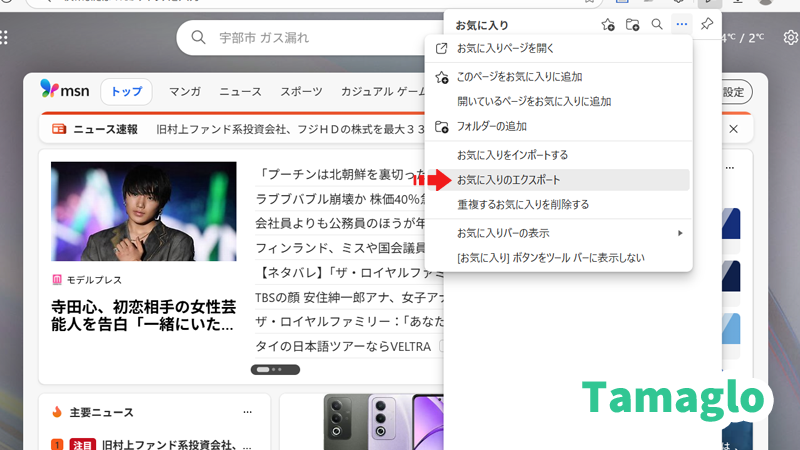
Task: Select お気に入りのエクスポート menu item
Action: [x=508, y=180]
